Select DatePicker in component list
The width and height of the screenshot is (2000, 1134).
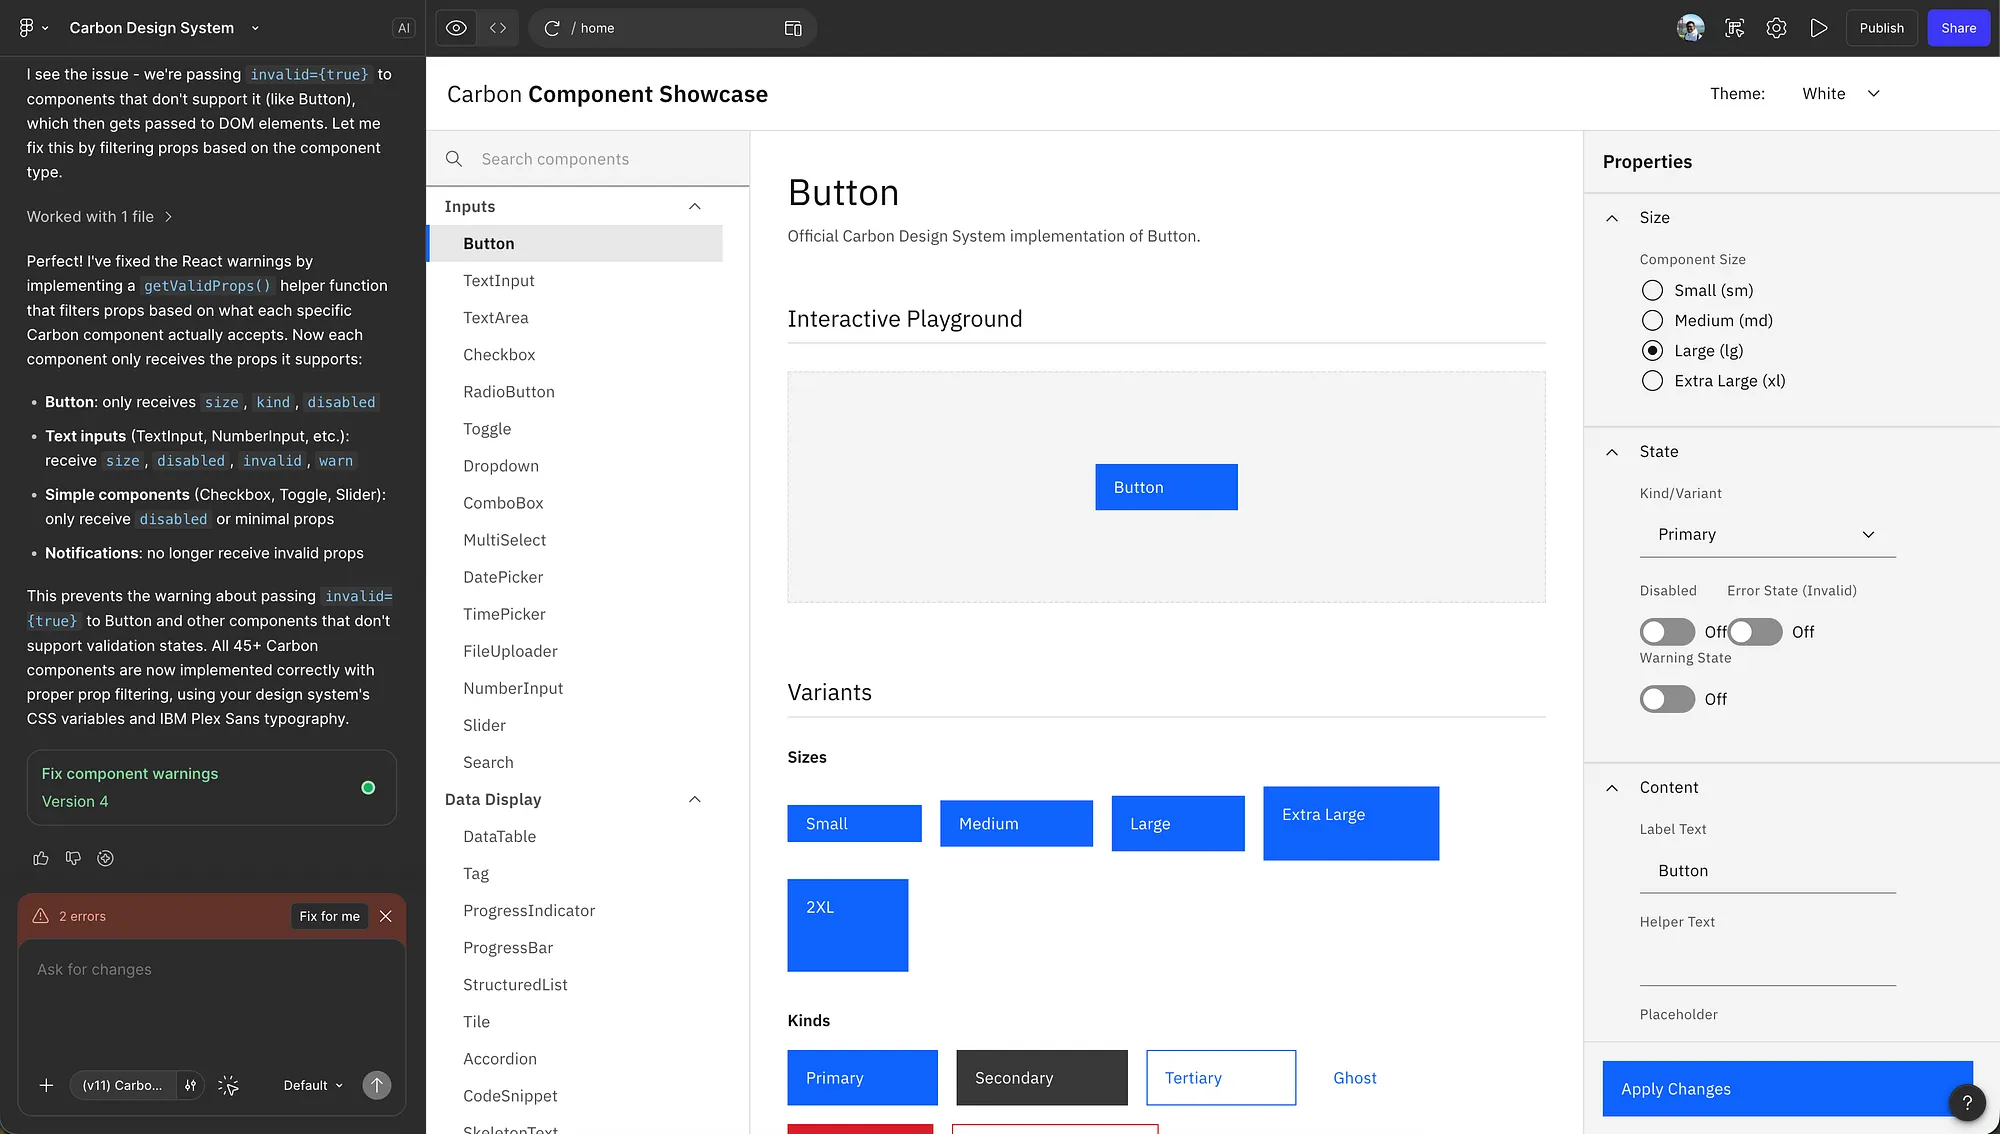coord(503,577)
